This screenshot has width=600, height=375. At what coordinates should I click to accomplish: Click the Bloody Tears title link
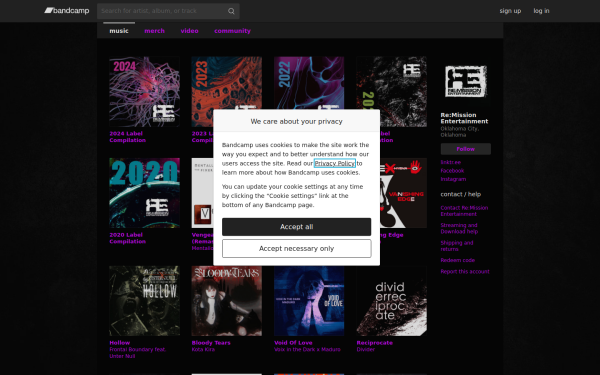211,342
